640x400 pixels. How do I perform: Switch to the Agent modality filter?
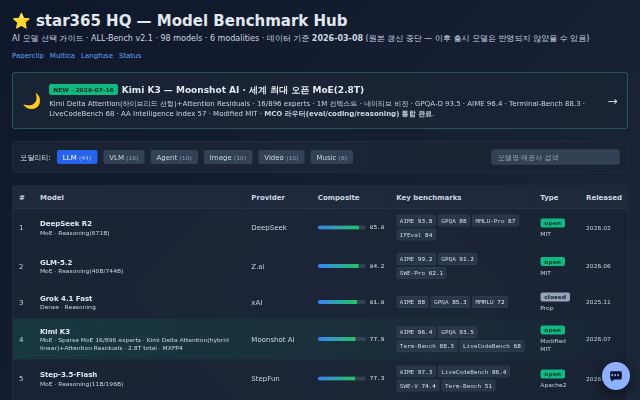tap(174, 157)
